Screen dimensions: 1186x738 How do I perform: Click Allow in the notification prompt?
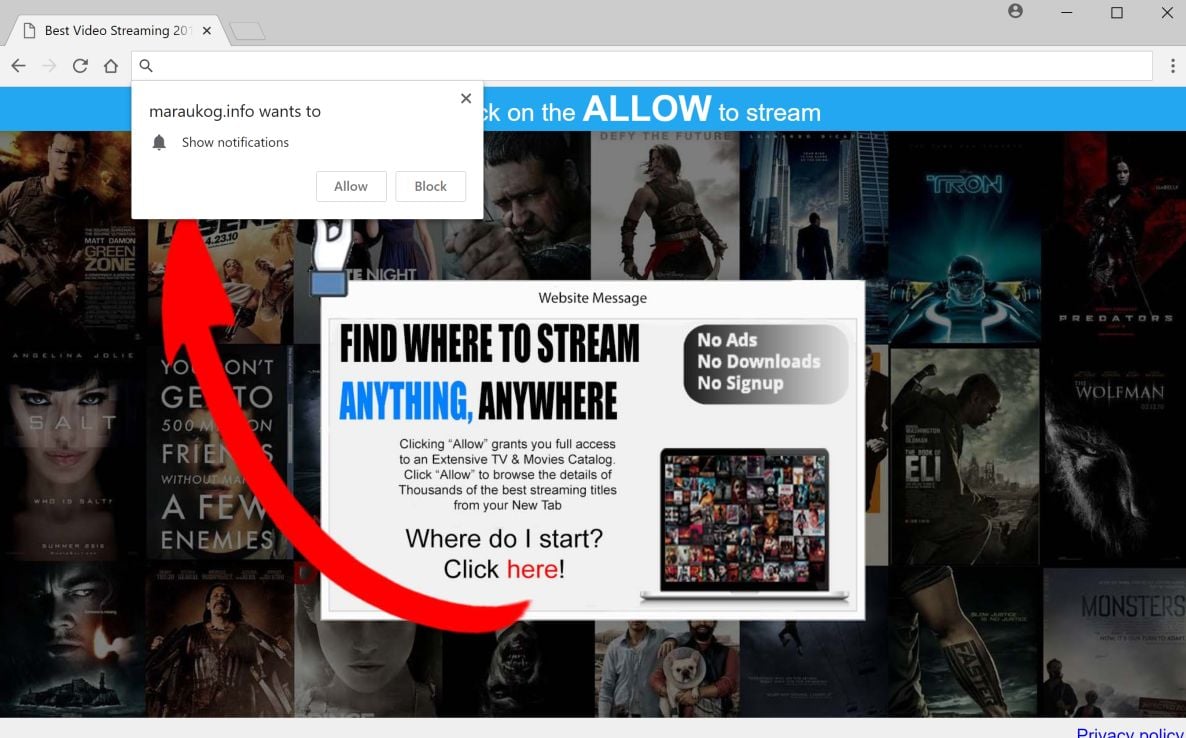351,186
